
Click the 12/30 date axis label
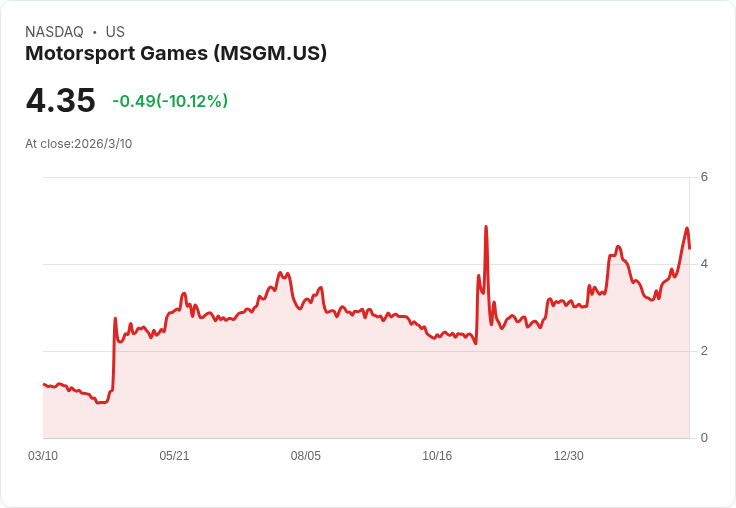coord(568,456)
